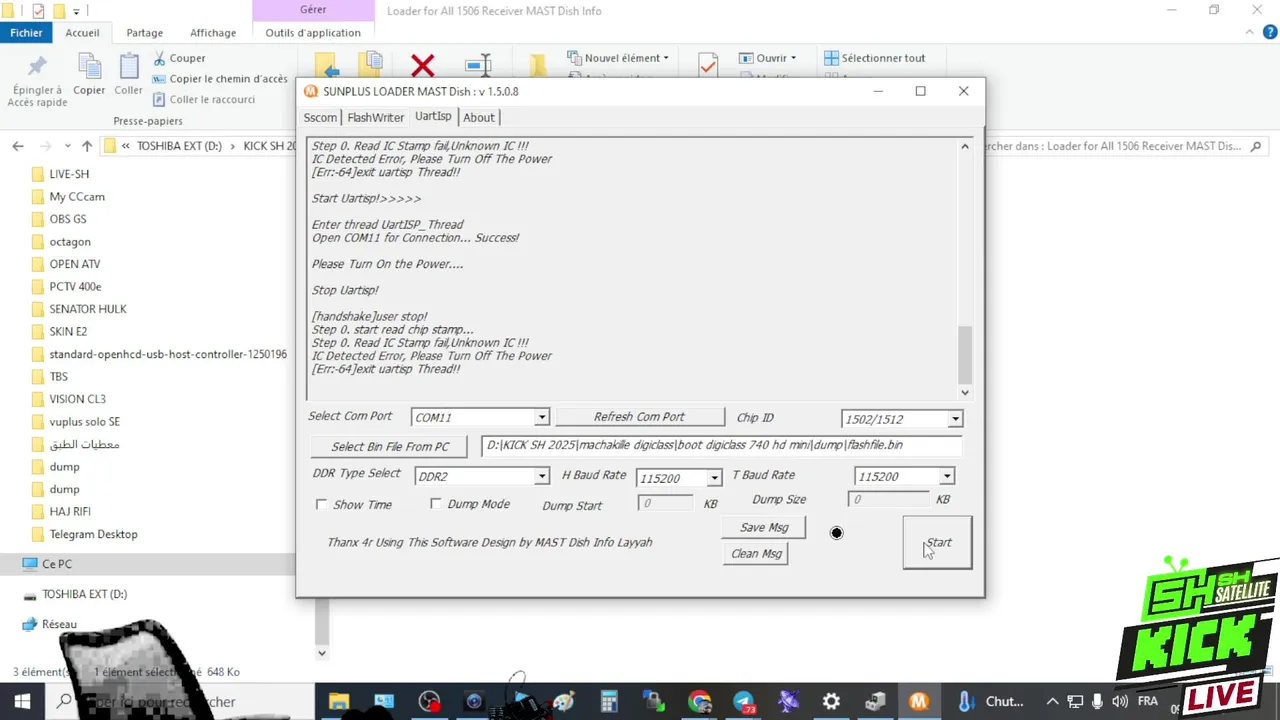Enable the Dump Mode checkbox

click(435, 504)
